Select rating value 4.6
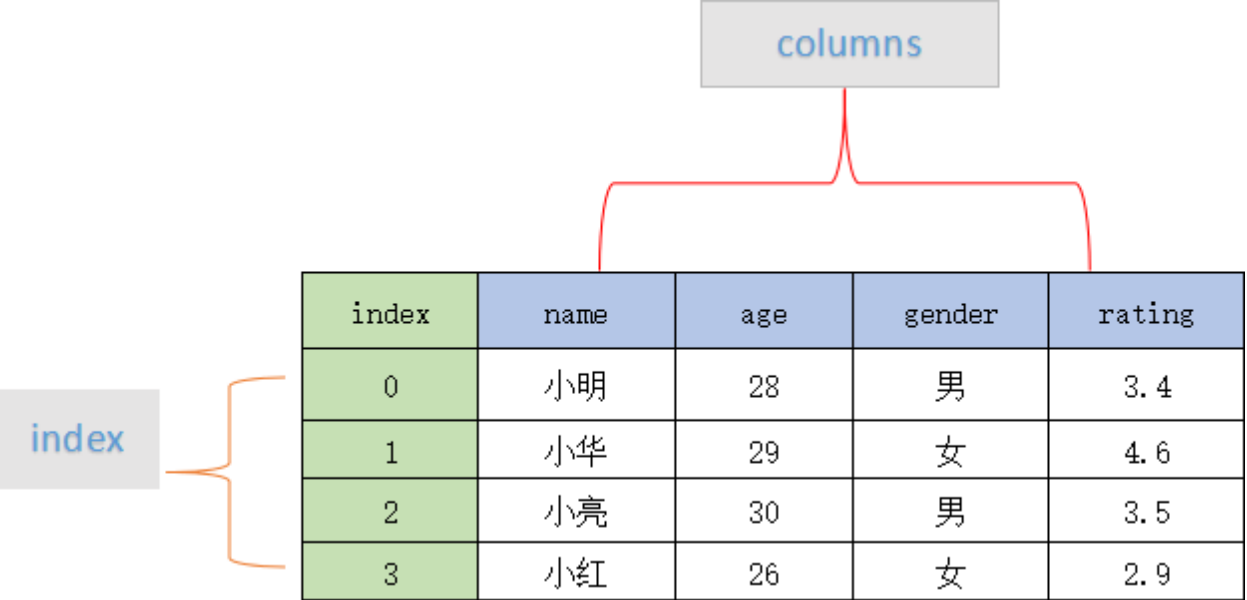The image size is (1247, 600). coord(1146,450)
